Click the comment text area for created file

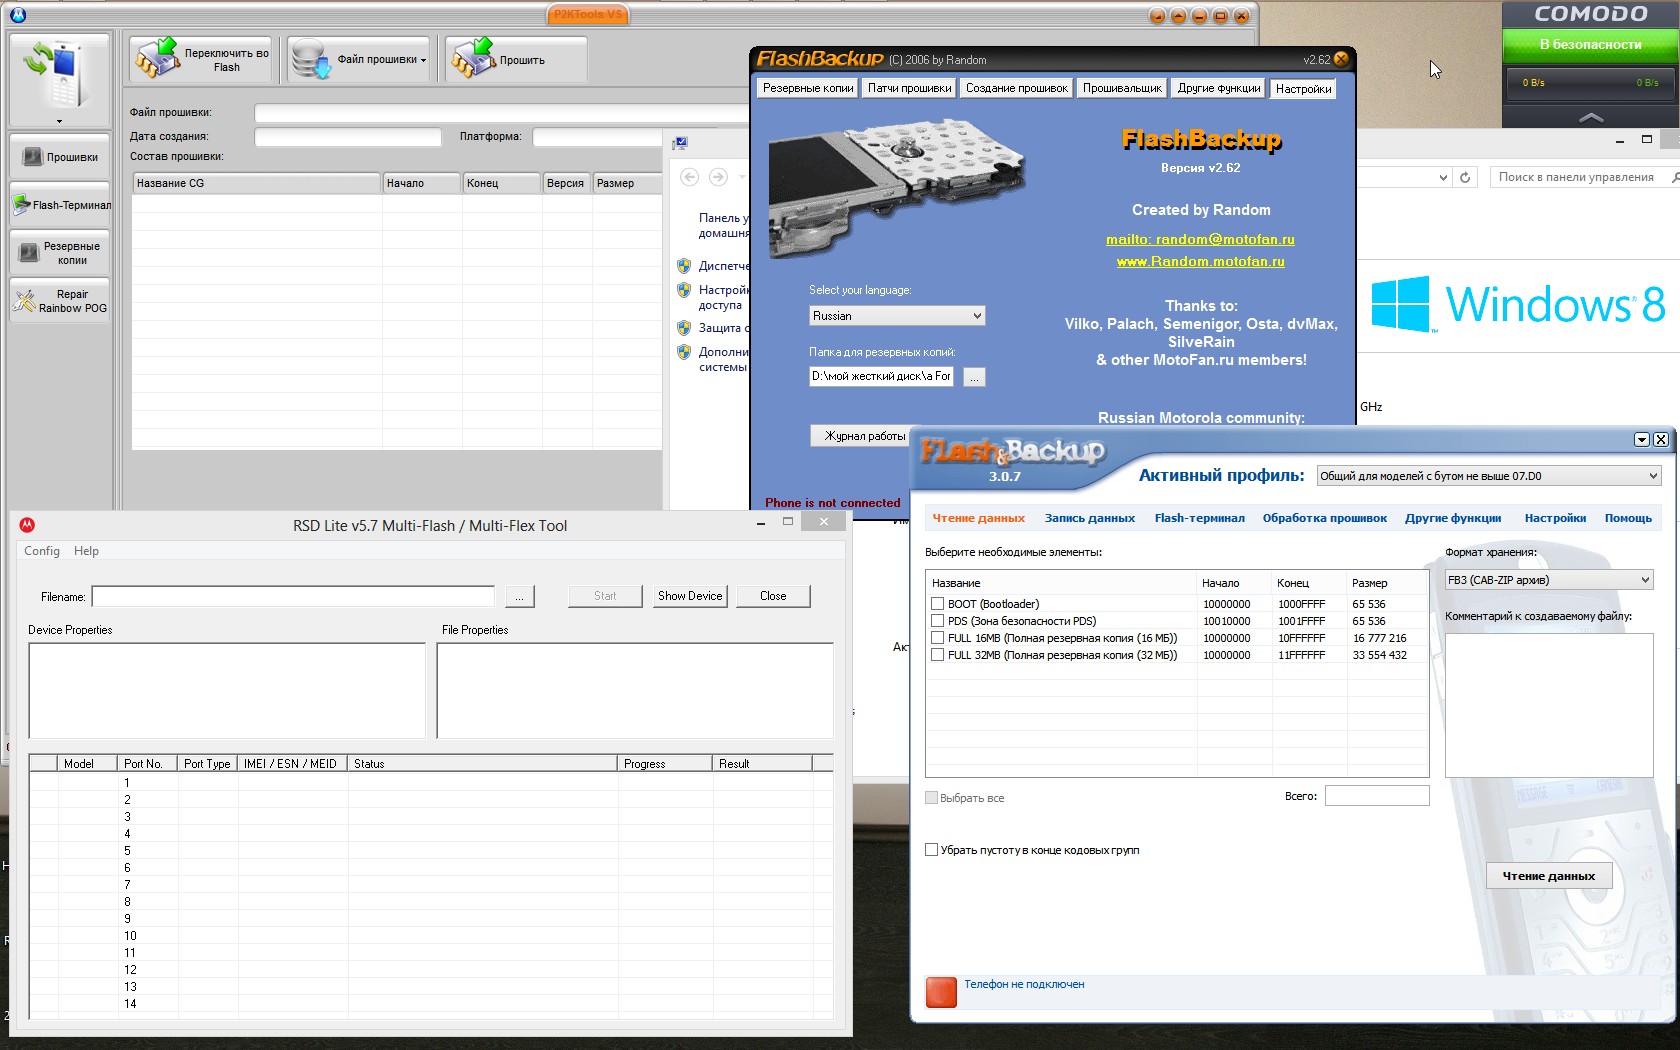pyautogui.click(x=1549, y=705)
